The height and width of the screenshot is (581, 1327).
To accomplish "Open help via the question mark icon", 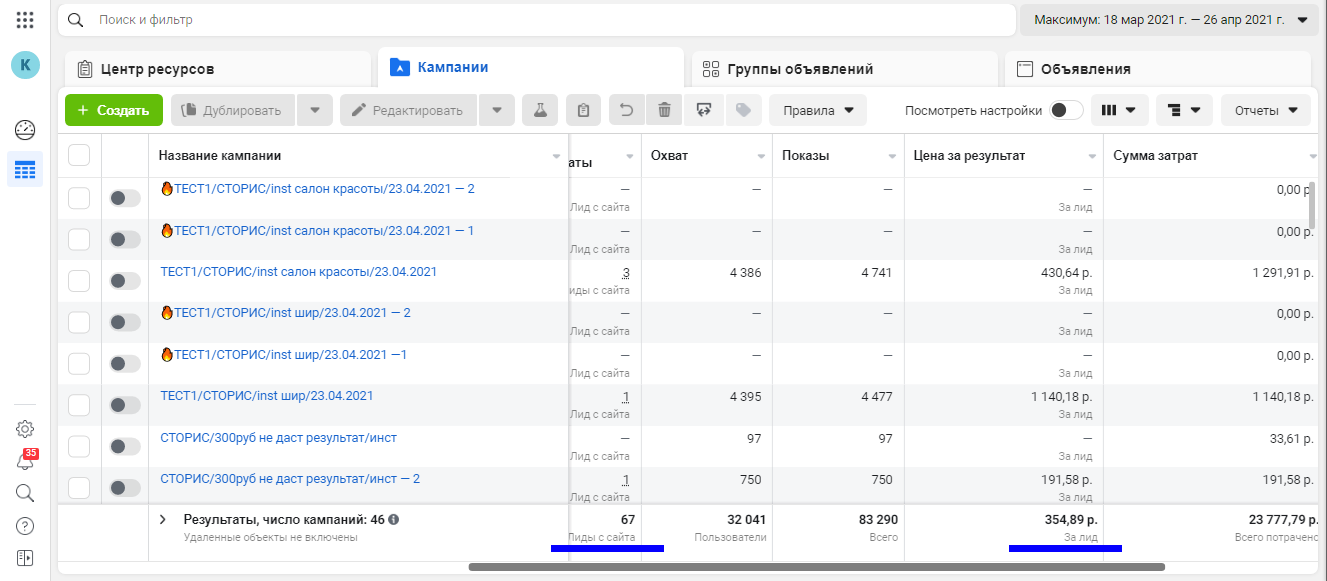I will coord(25,525).
